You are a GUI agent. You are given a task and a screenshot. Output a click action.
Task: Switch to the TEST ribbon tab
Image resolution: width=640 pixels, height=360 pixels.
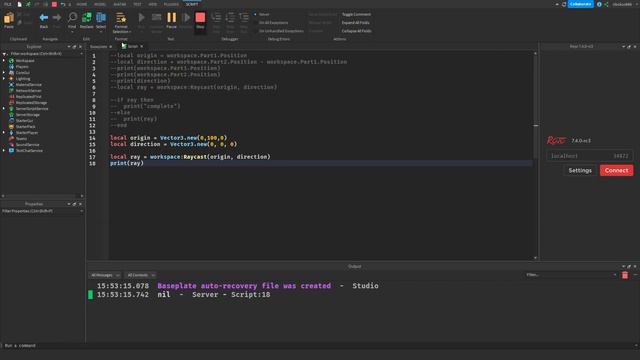137,4
